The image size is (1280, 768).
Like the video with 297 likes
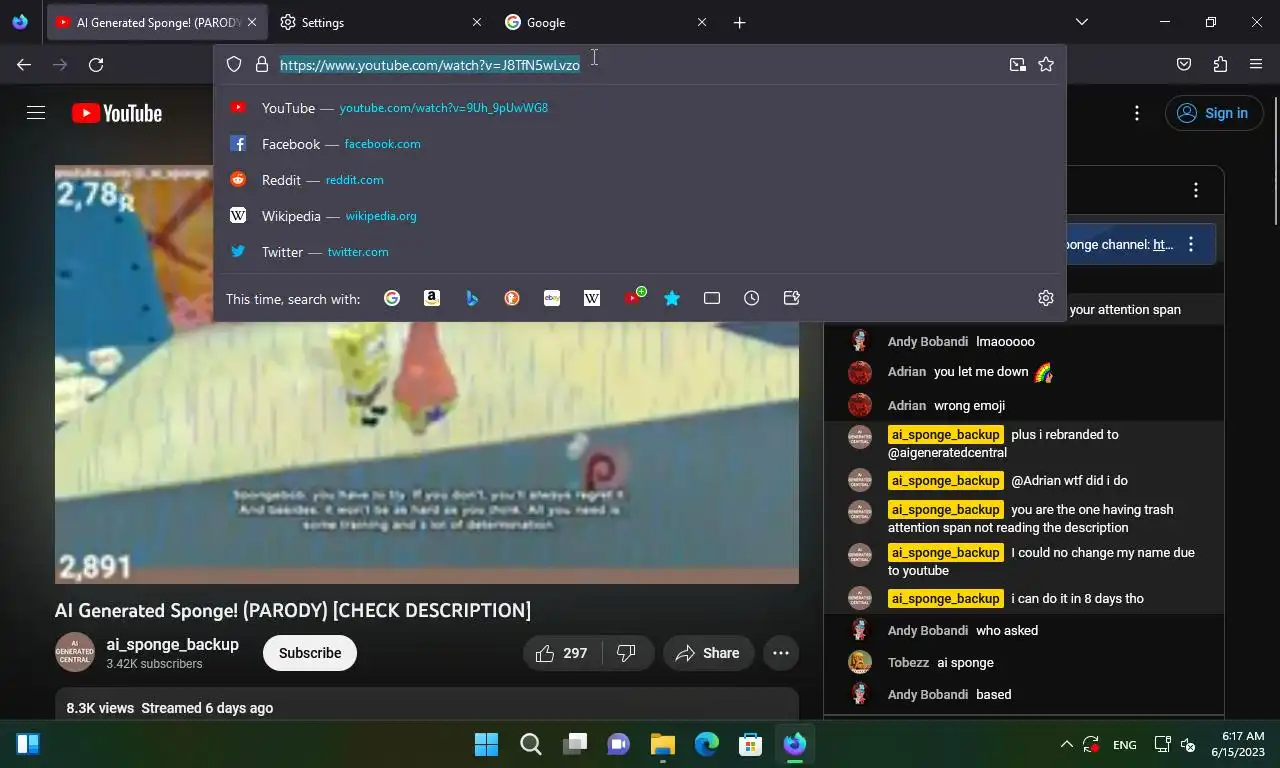click(562, 653)
